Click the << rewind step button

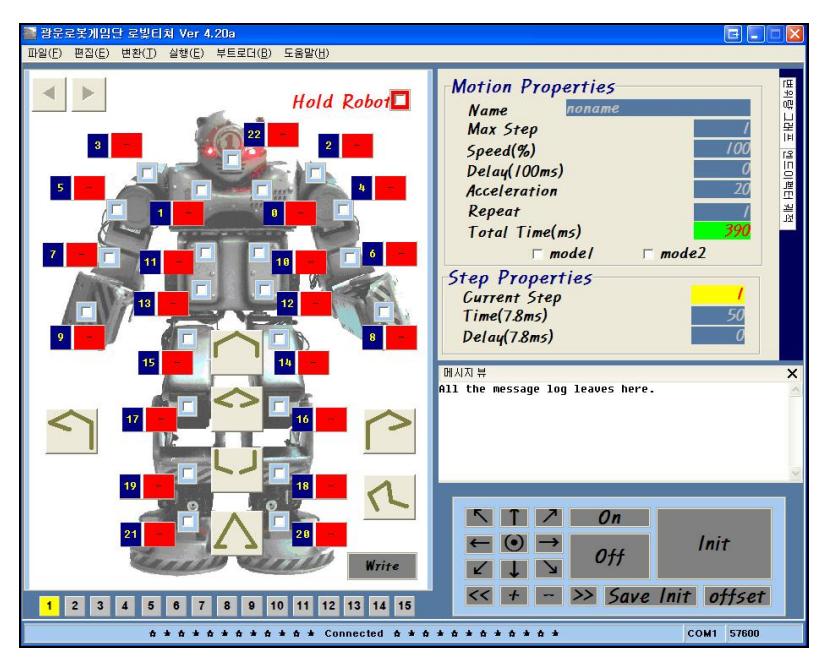coord(479,596)
